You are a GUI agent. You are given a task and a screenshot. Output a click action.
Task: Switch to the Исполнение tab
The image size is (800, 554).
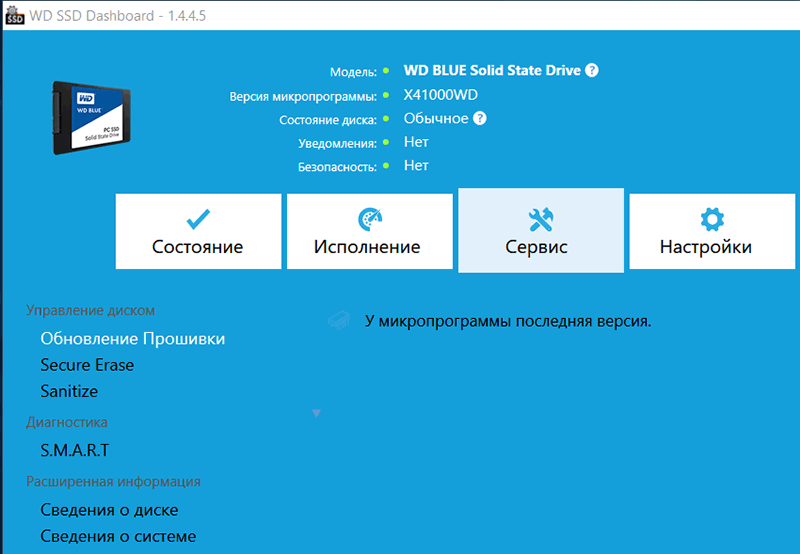point(367,247)
